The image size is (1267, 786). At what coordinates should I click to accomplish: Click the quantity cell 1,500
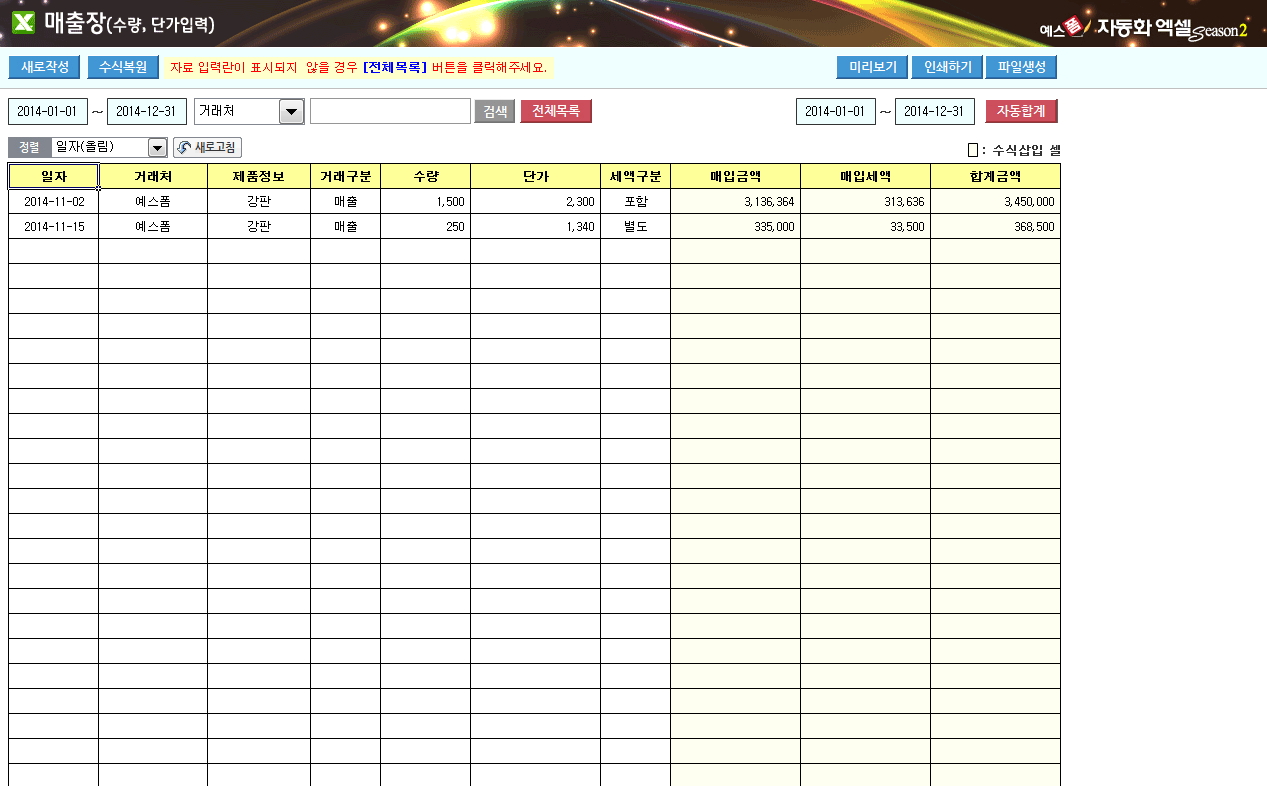coord(425,201)
